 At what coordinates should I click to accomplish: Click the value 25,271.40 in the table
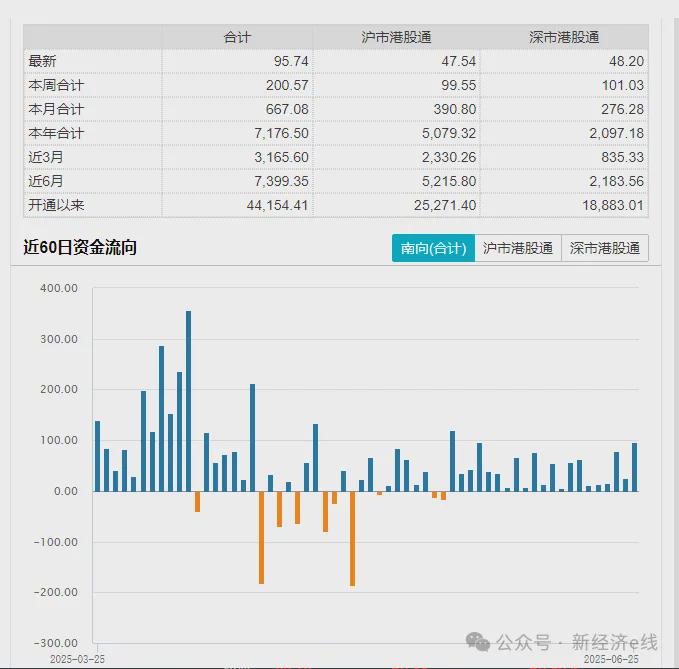click(x=445, y=205)
